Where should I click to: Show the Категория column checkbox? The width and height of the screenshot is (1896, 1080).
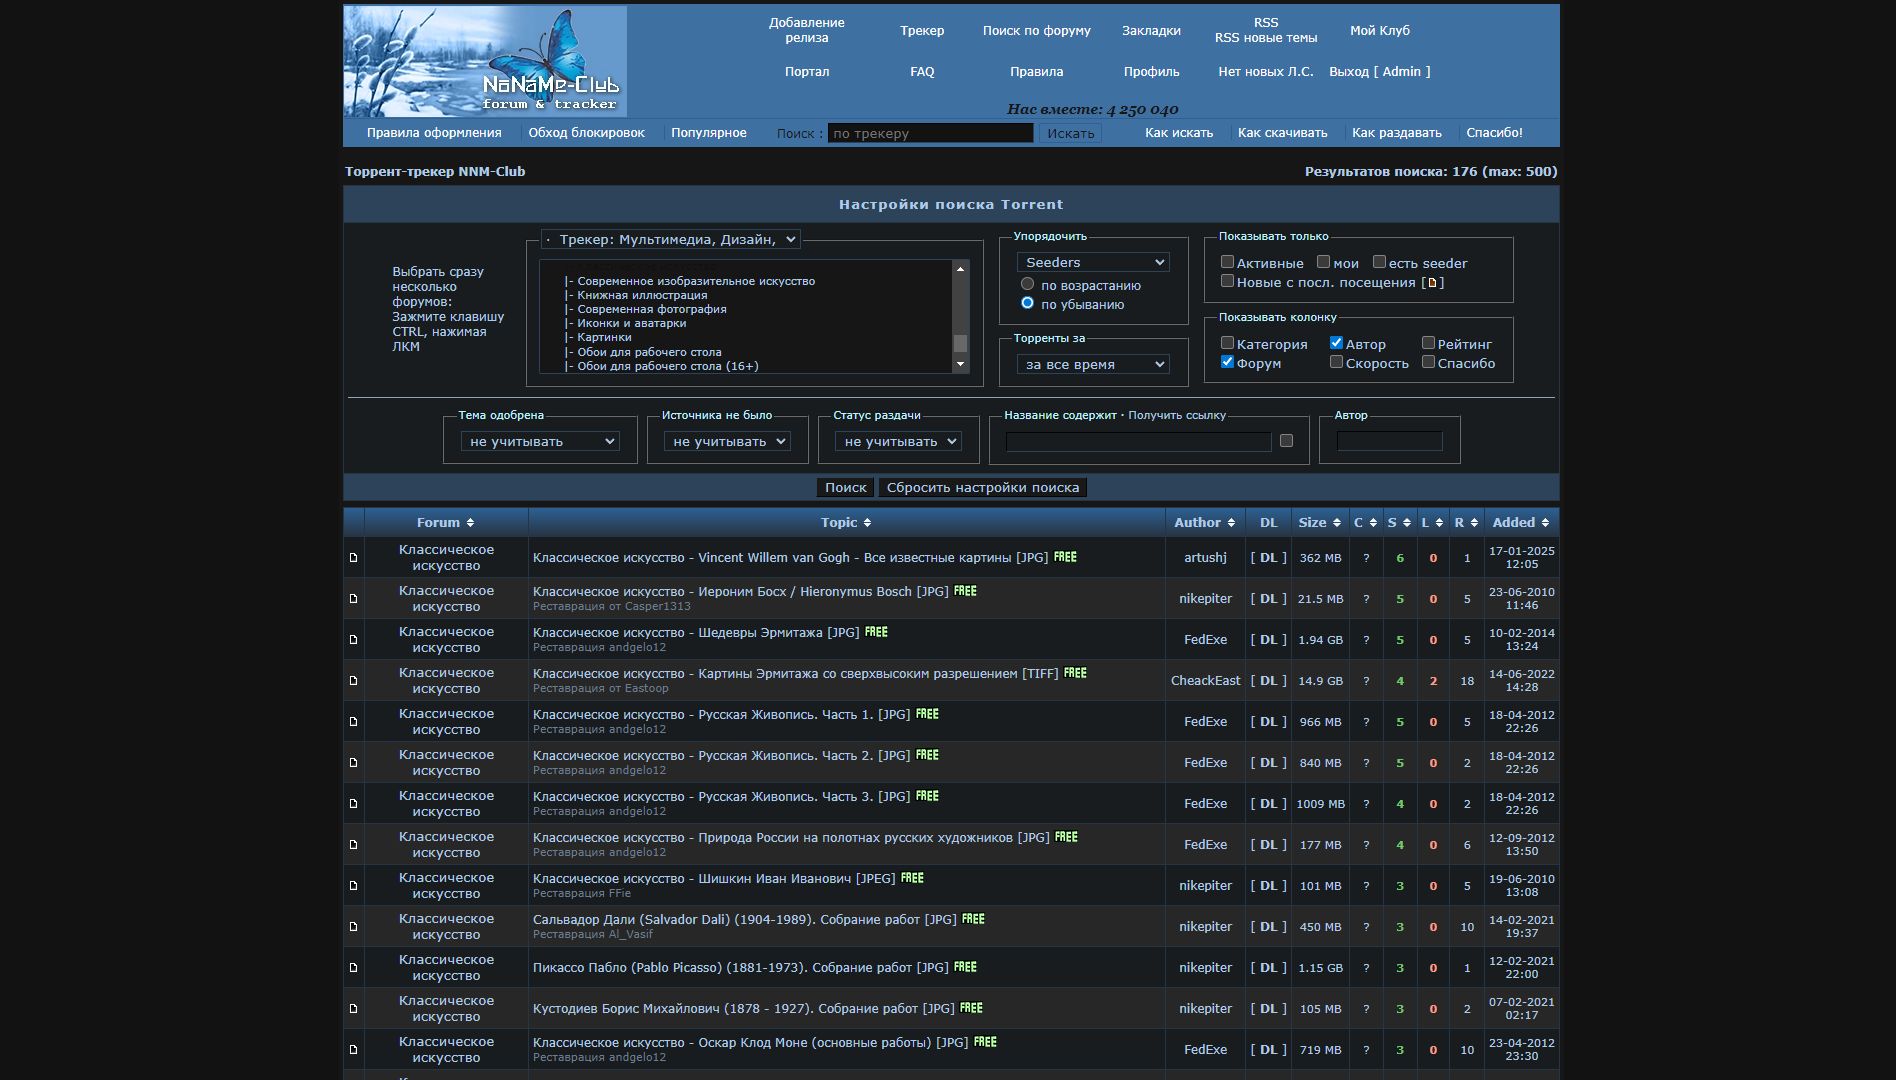(1227, 343)
